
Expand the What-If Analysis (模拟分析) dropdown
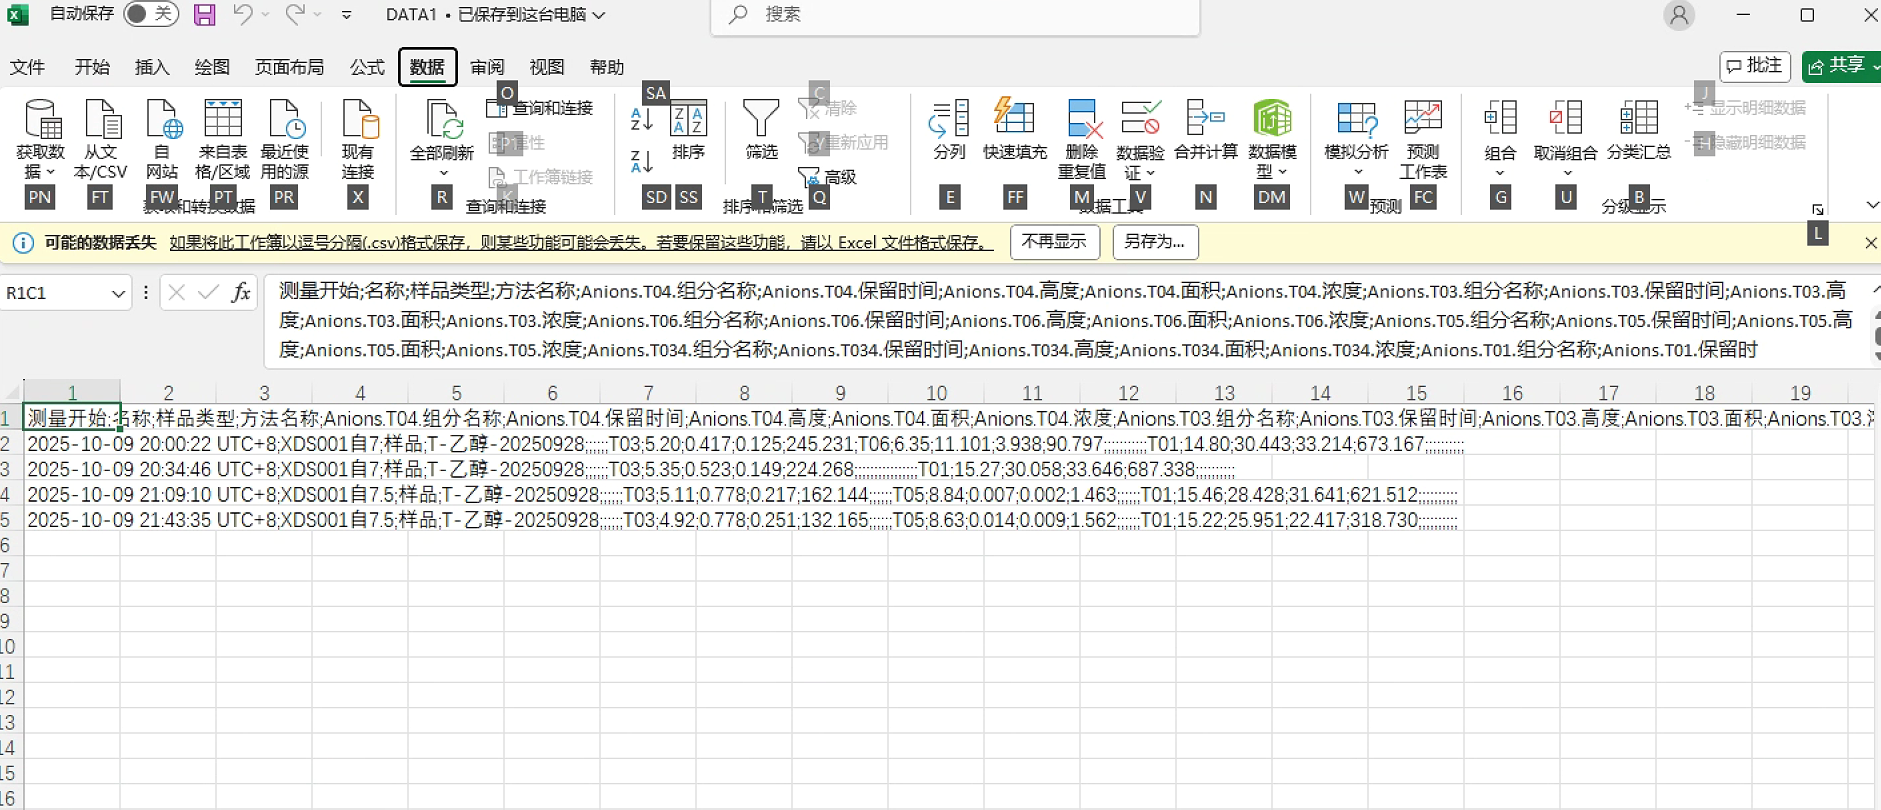[x=1357, y=172]
